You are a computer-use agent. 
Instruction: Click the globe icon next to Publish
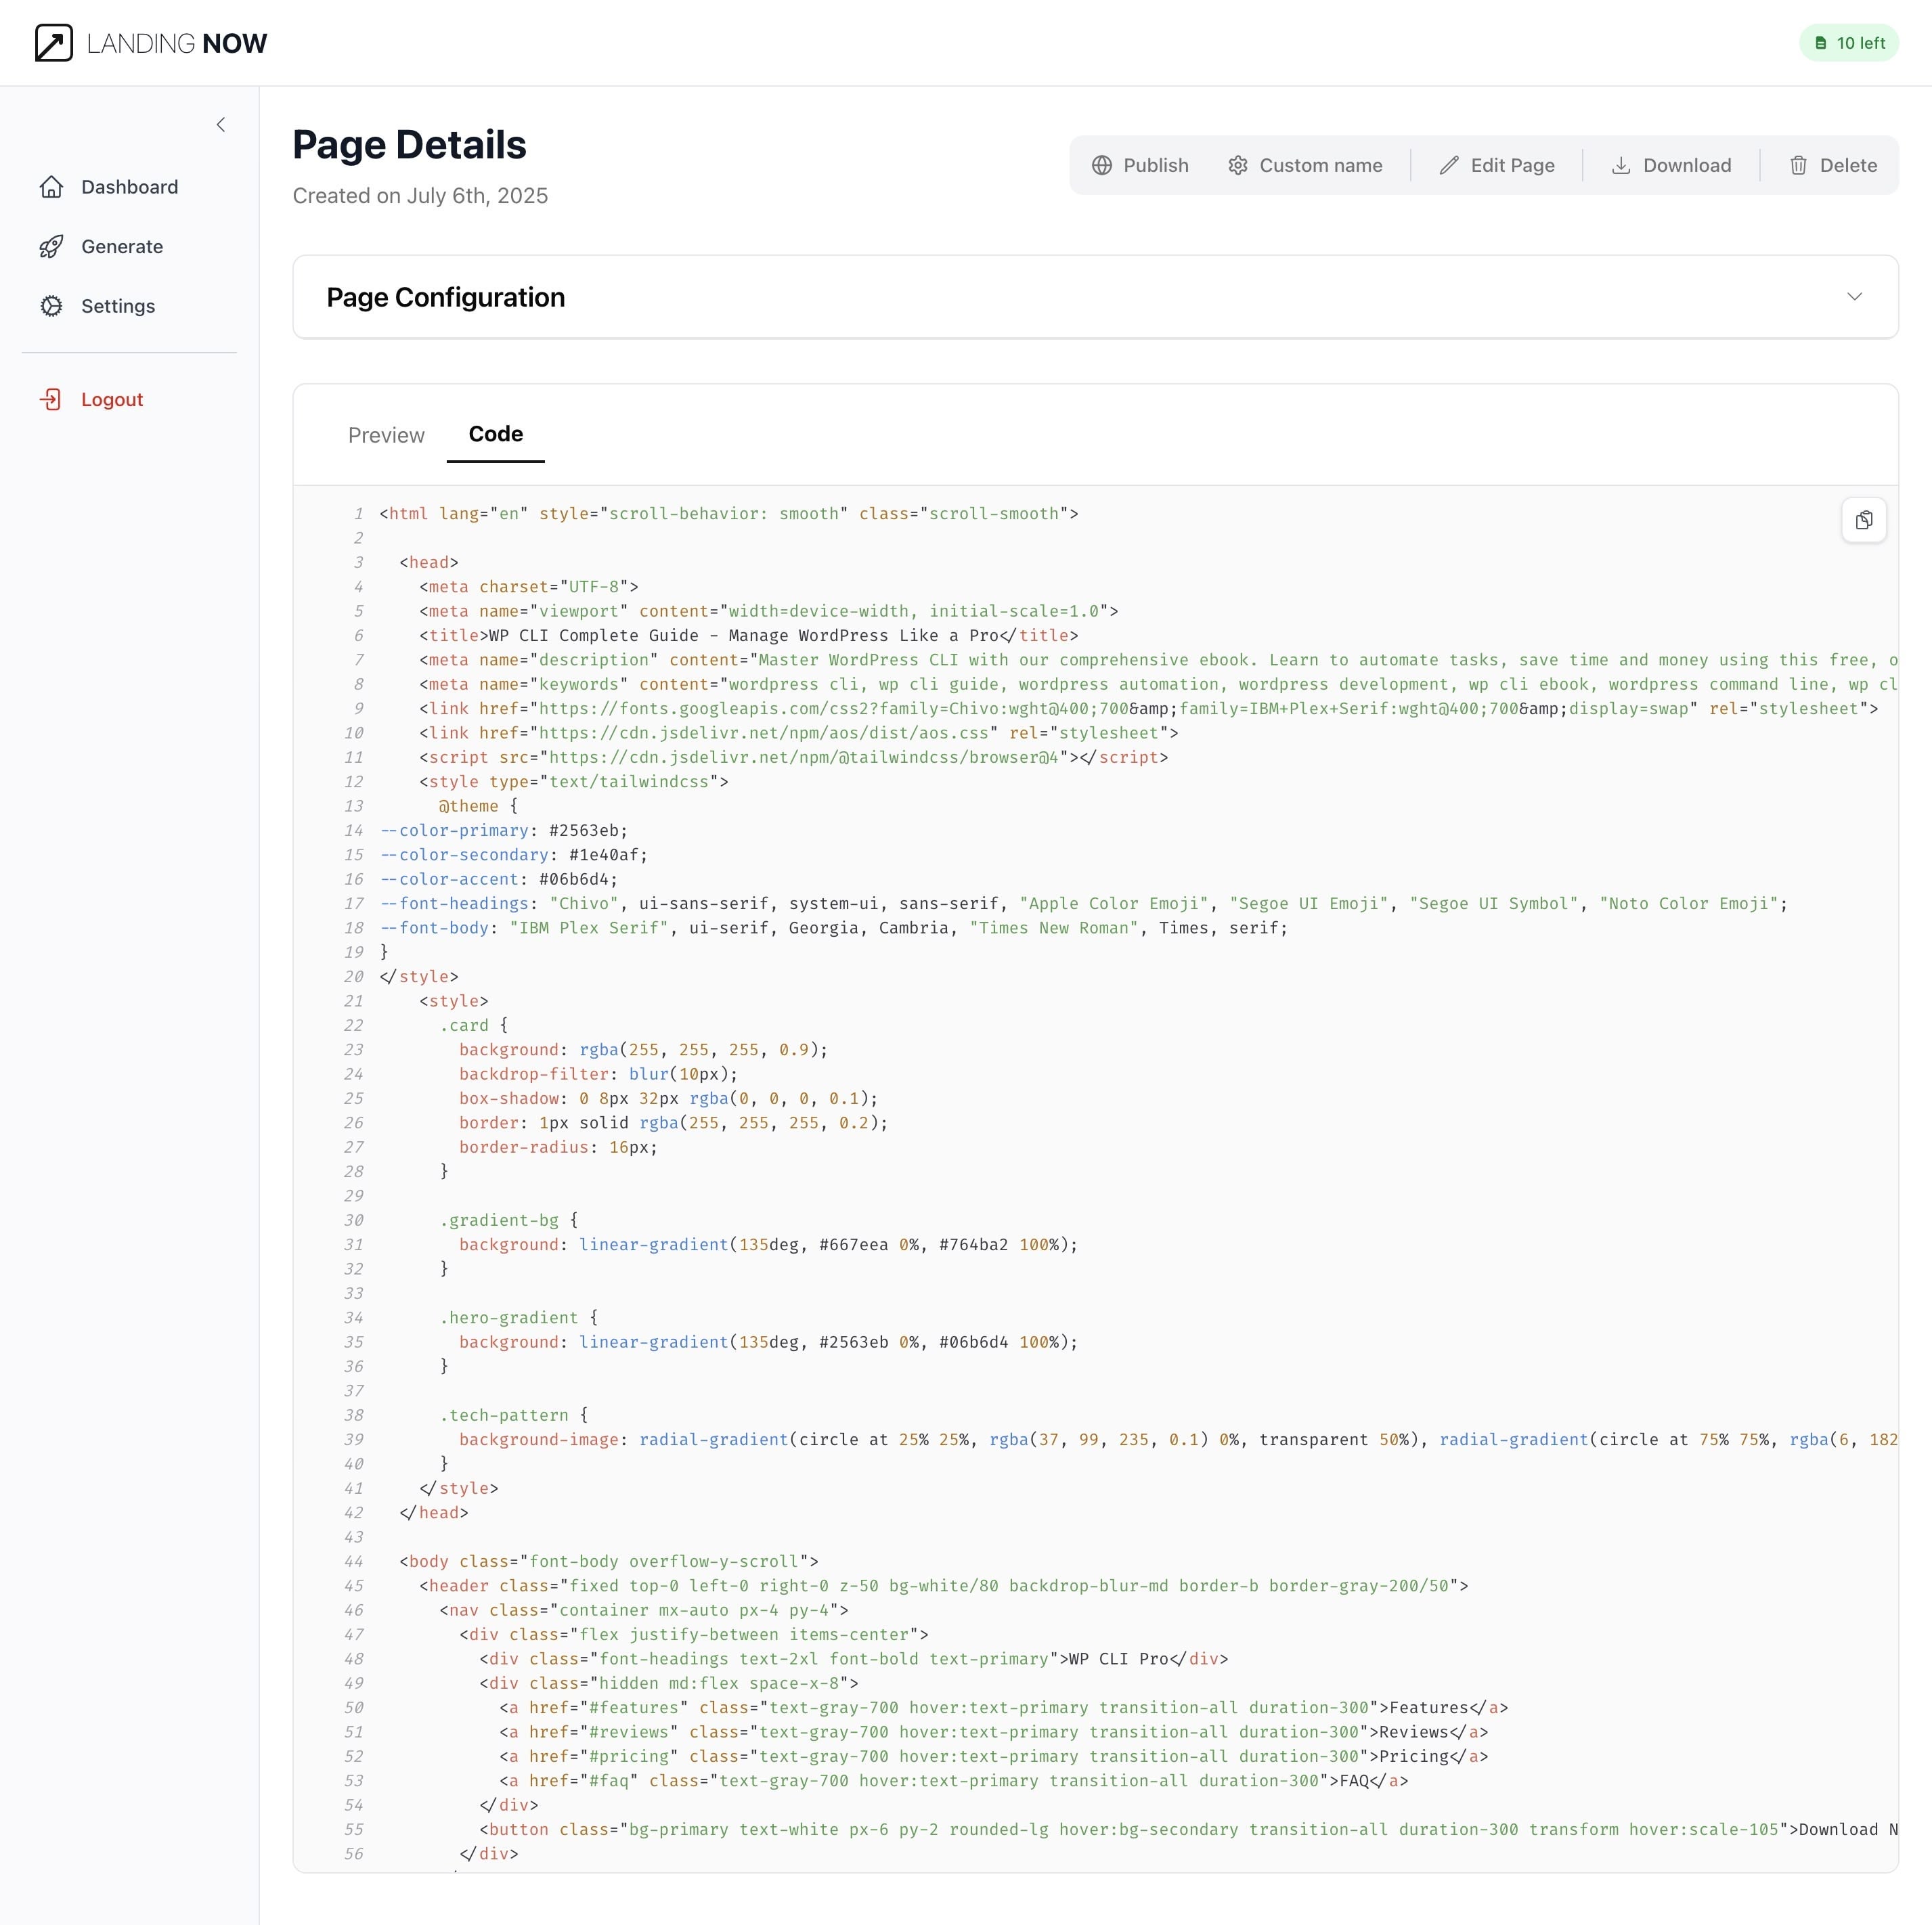point(1102,165)
